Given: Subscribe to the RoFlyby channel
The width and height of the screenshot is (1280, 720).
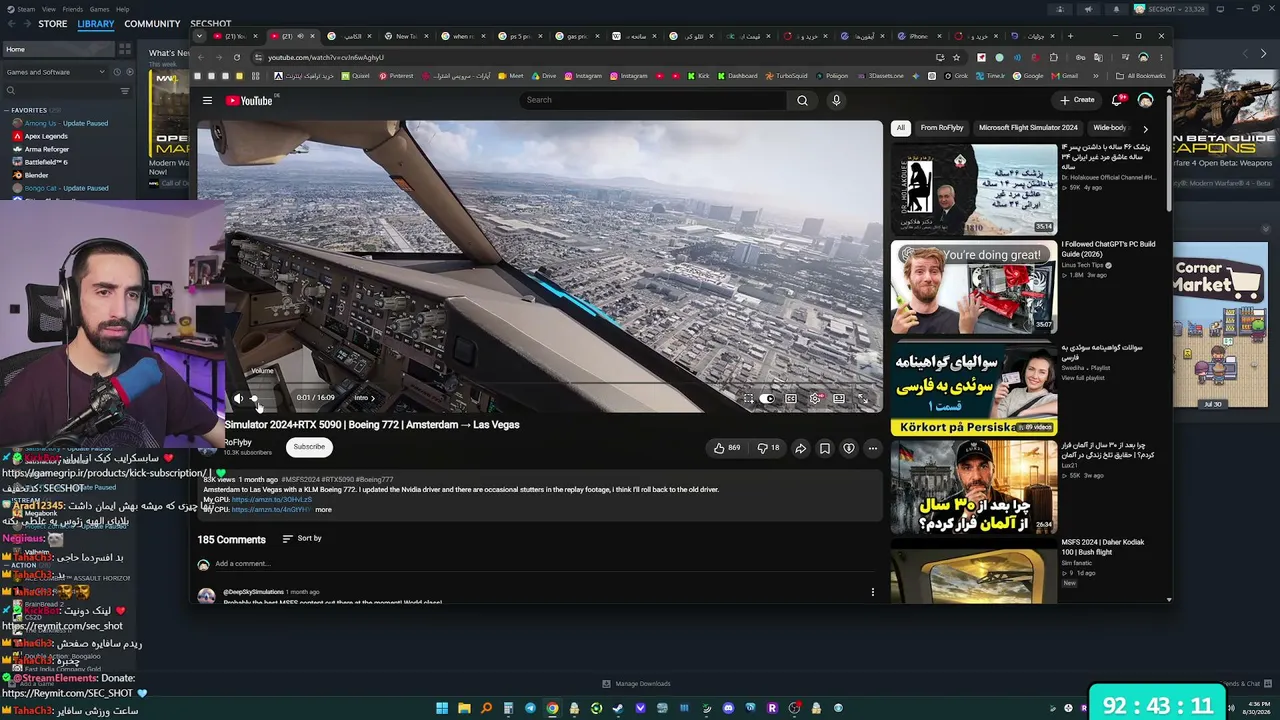Looking at the screenshot, I should (309, 447).
